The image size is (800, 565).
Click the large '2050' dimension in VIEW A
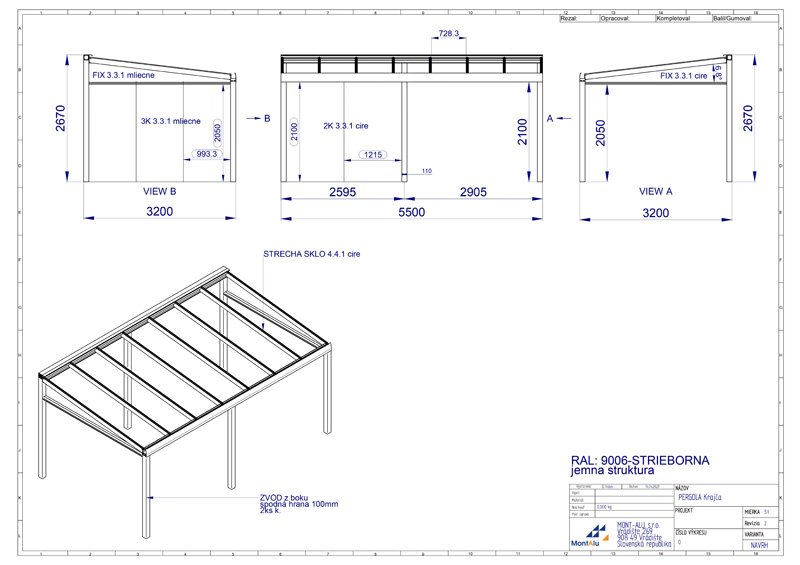coord(601,133)
